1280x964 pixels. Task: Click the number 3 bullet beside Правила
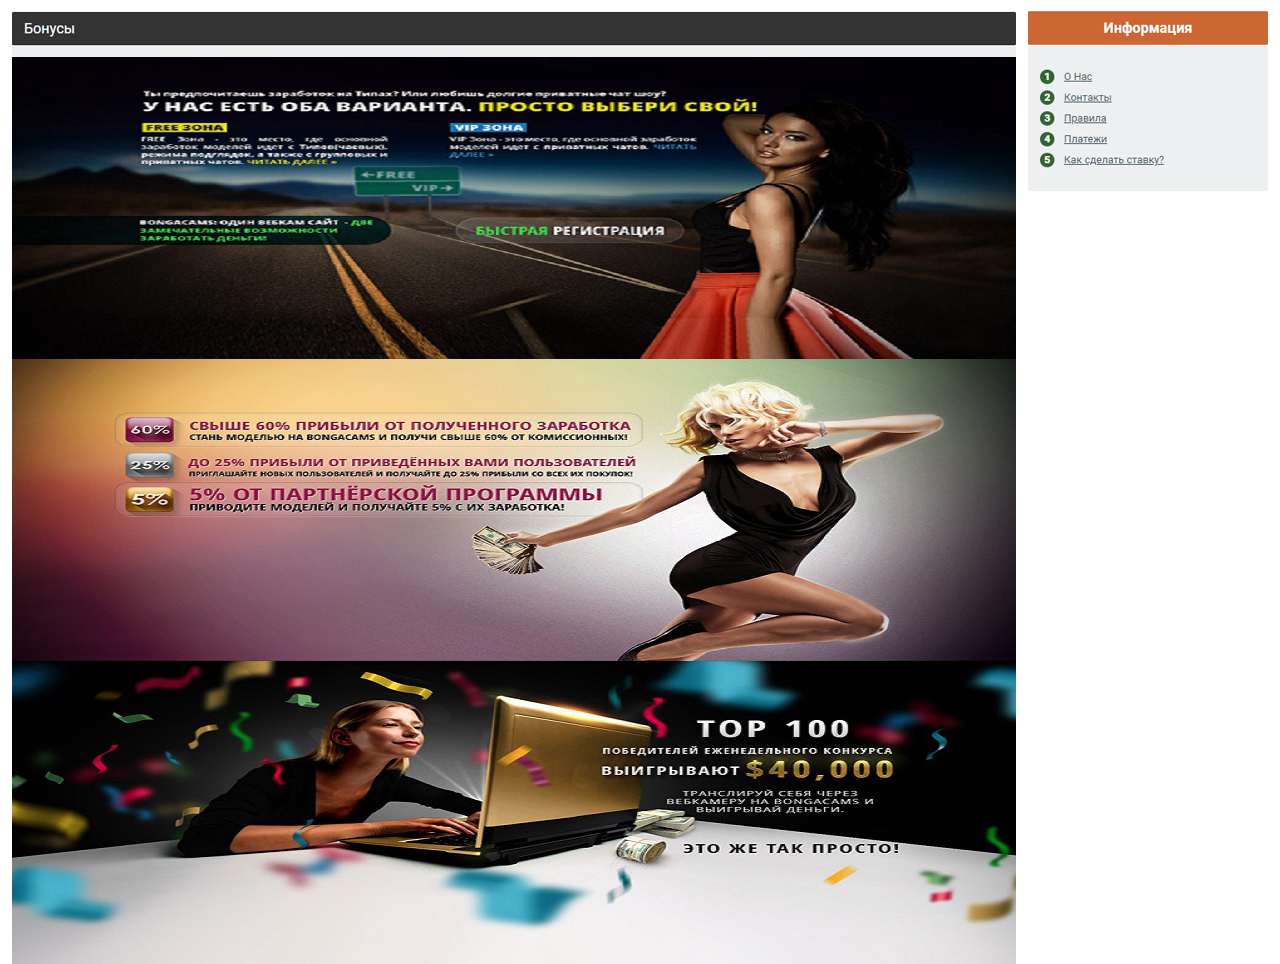[x=1047, y=118]
